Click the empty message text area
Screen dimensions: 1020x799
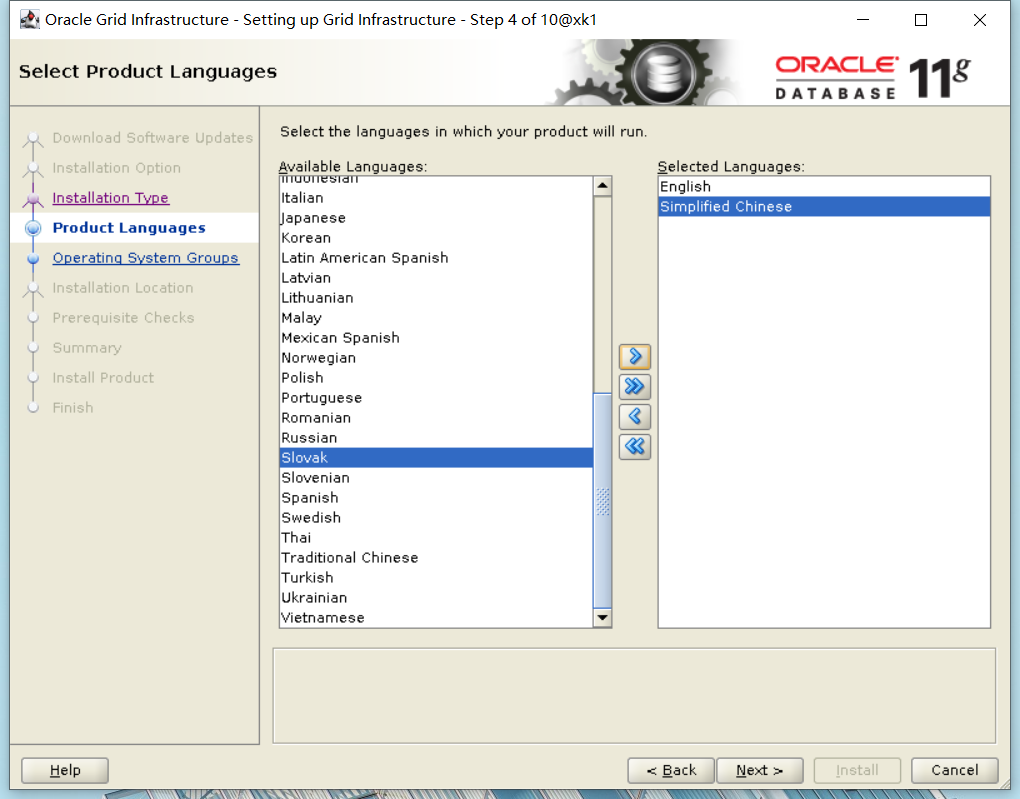click(x=634, y=696)
